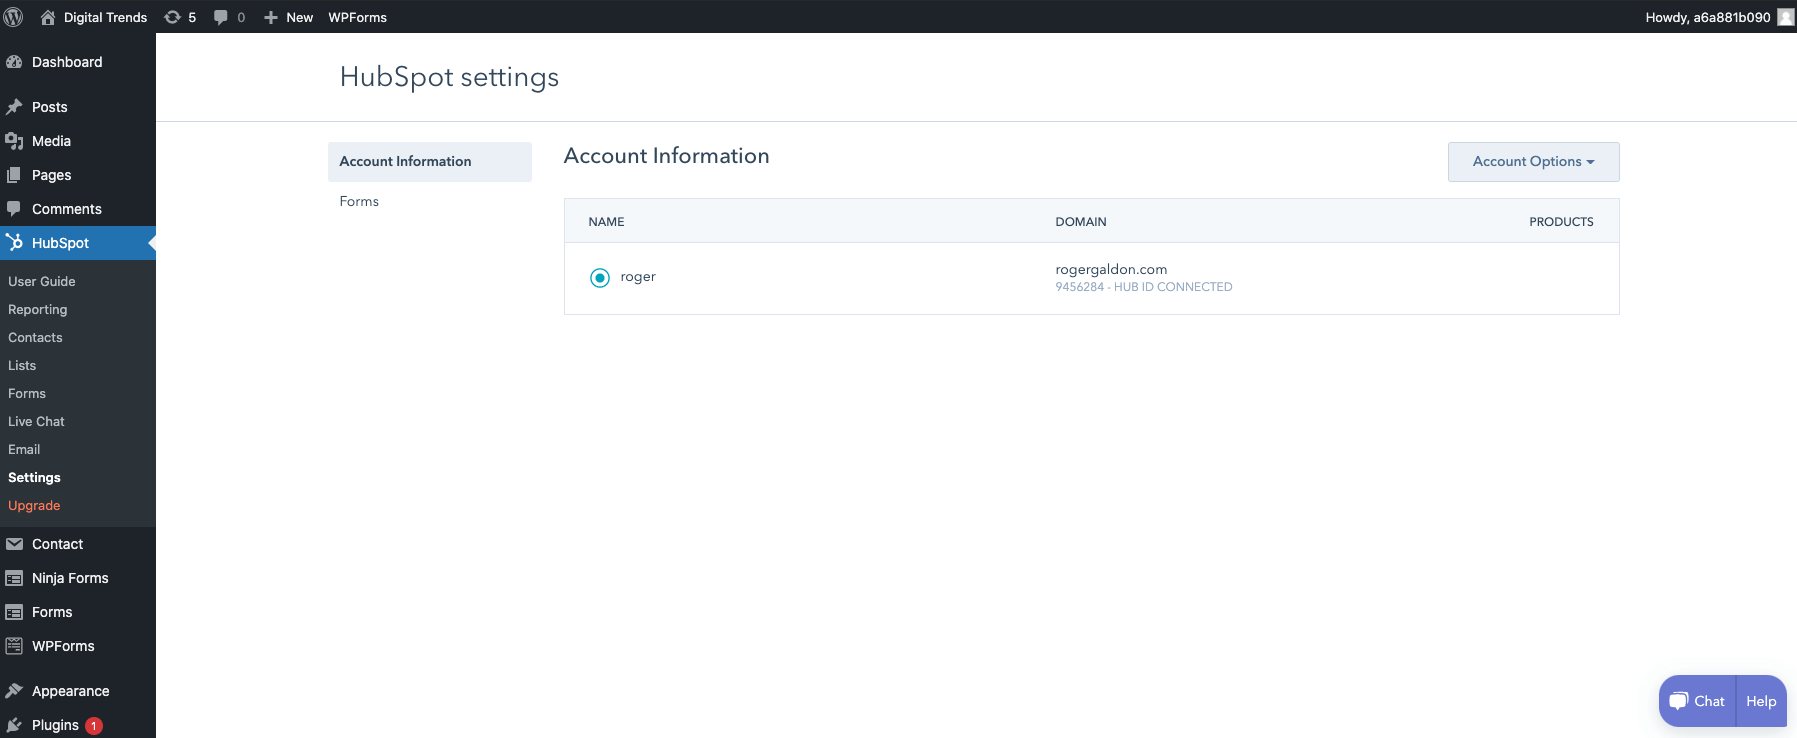Open User Guide in HubSpot submenu

tap(42, 282)
